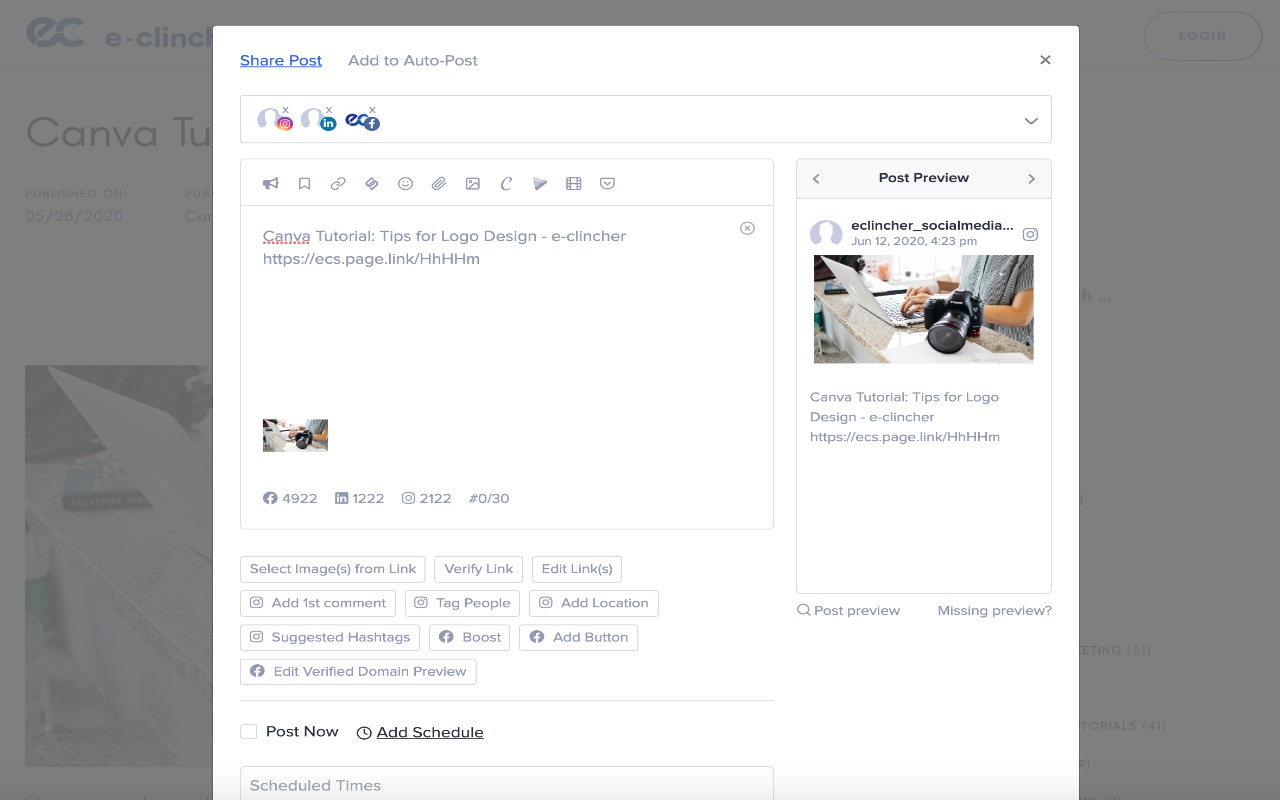Open Canva with the C icon
The height and width of the screenshot is (800, 1280).
[506, 184]
